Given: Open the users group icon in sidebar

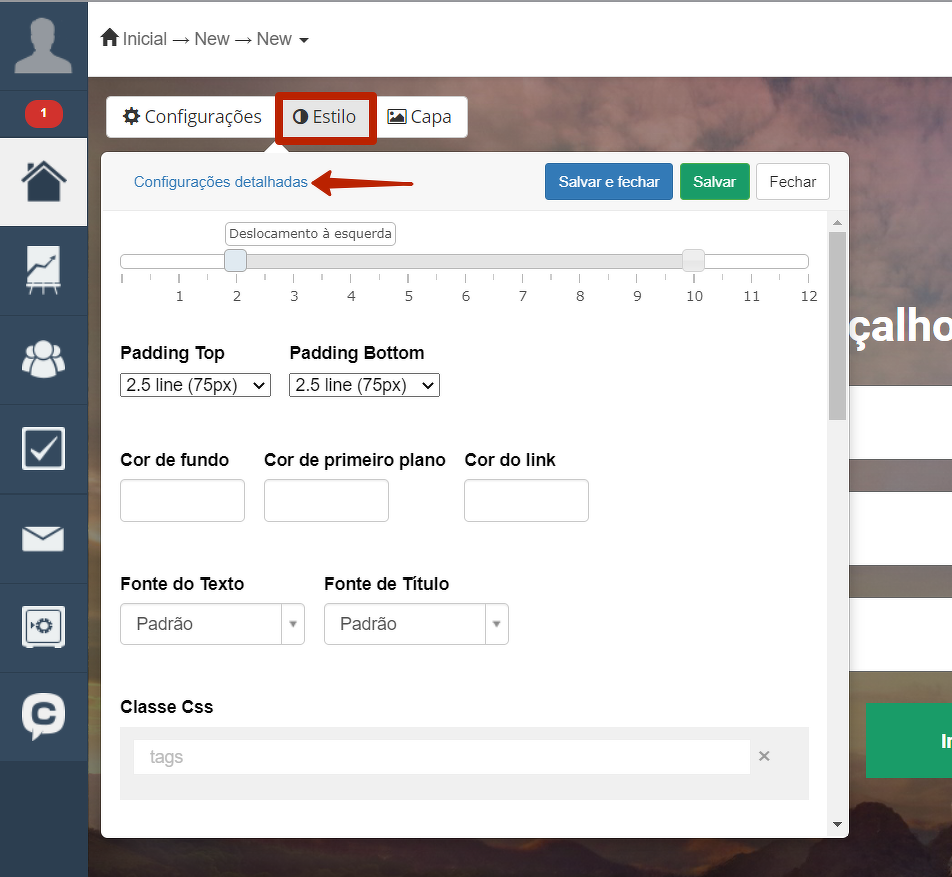Looking at the screenshot, I should 43,360.
